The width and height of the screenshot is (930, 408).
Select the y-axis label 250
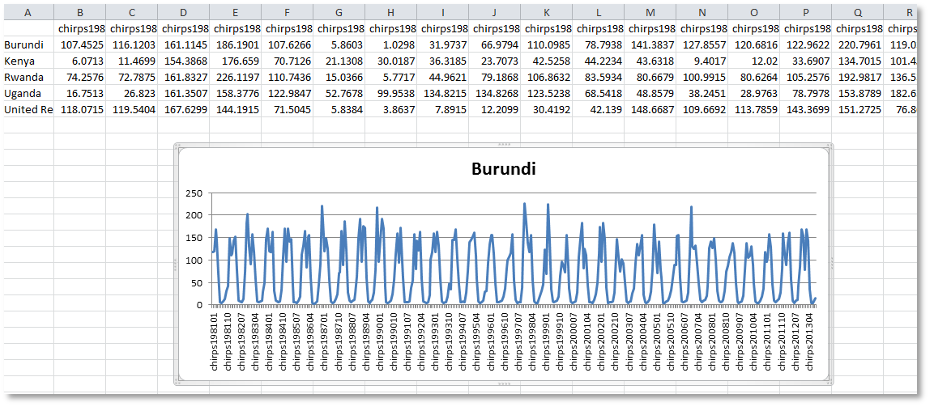[193, 194]
